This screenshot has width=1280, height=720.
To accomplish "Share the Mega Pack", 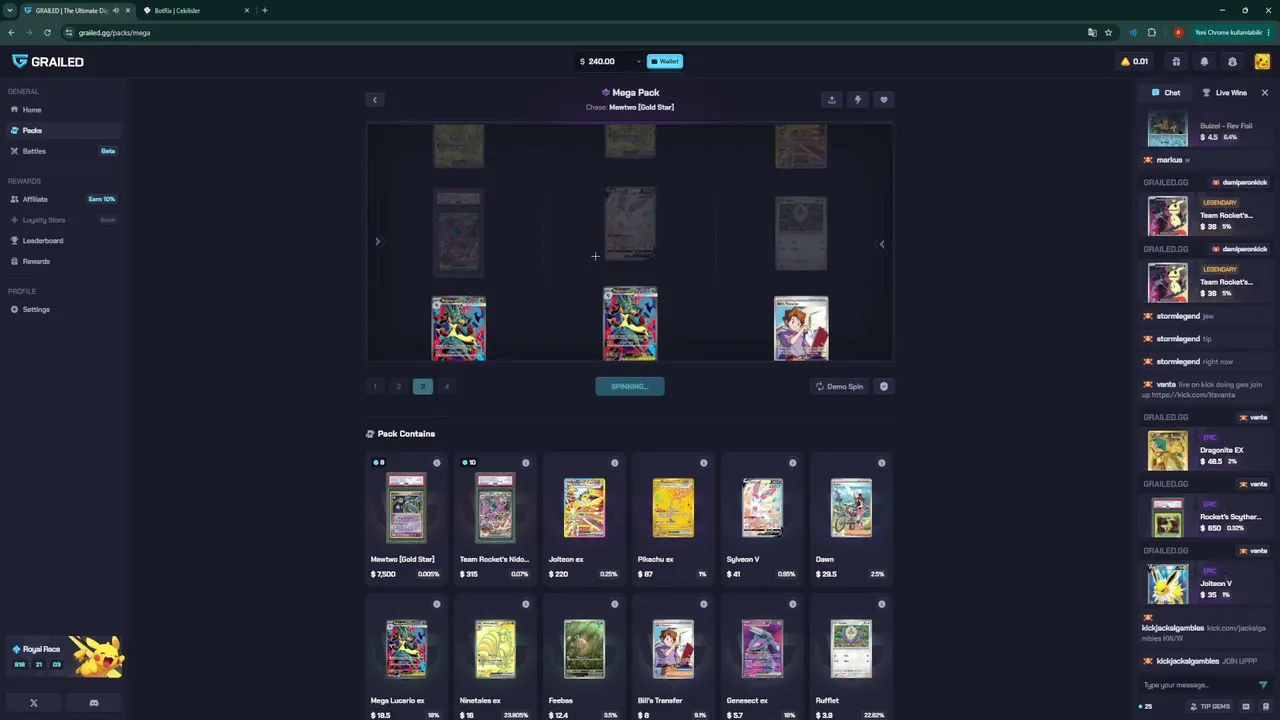I will [x=831, y=100].
